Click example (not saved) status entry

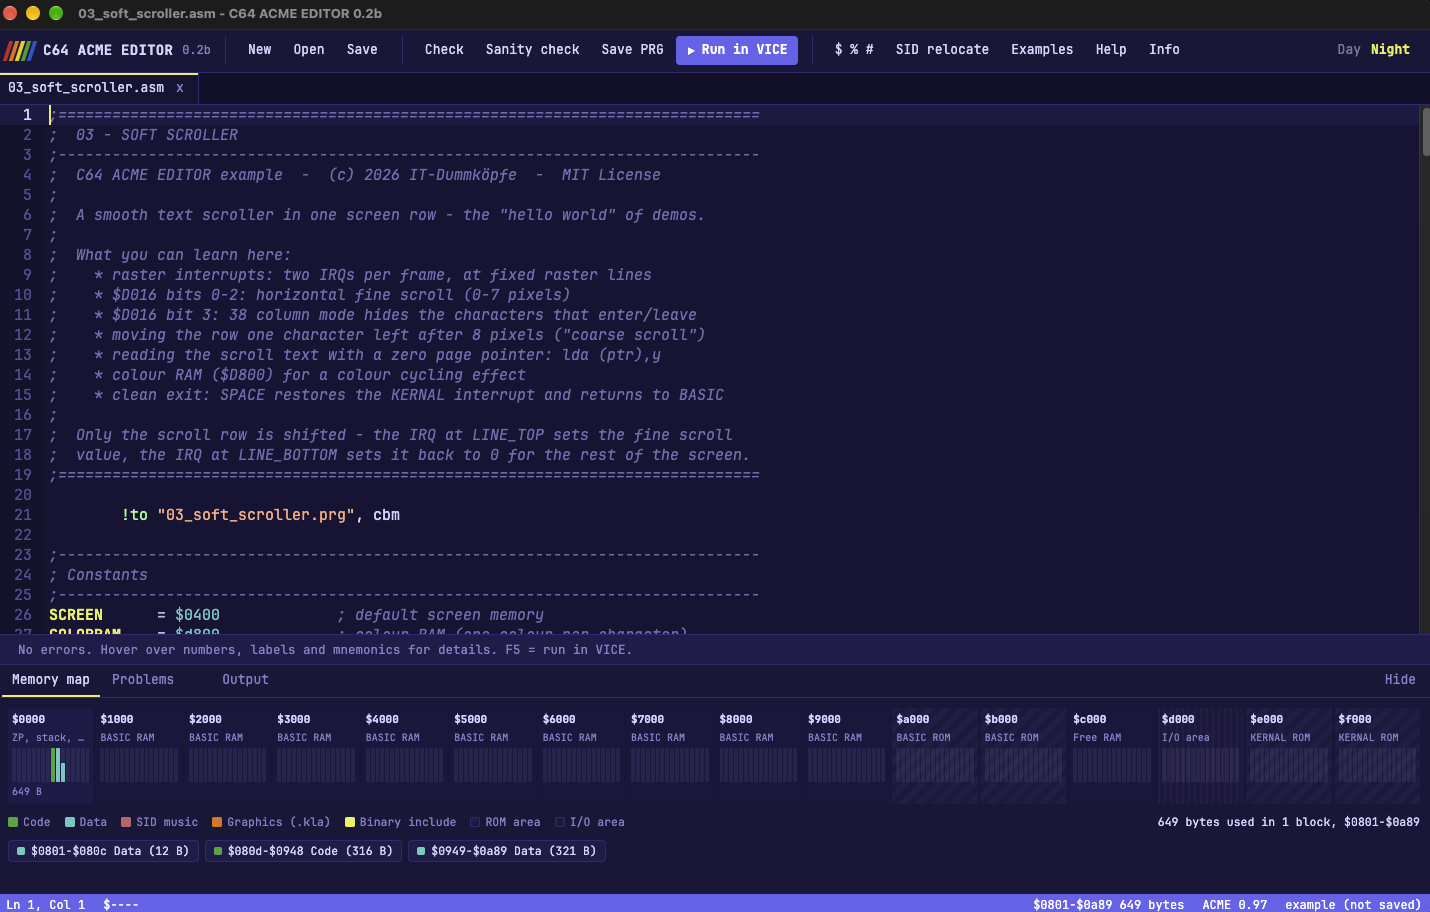(x=1353, y=904)
